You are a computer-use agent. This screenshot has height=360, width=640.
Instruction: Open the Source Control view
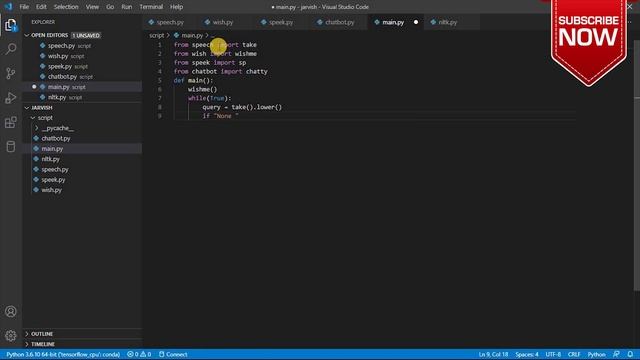[x=11, y=73]
